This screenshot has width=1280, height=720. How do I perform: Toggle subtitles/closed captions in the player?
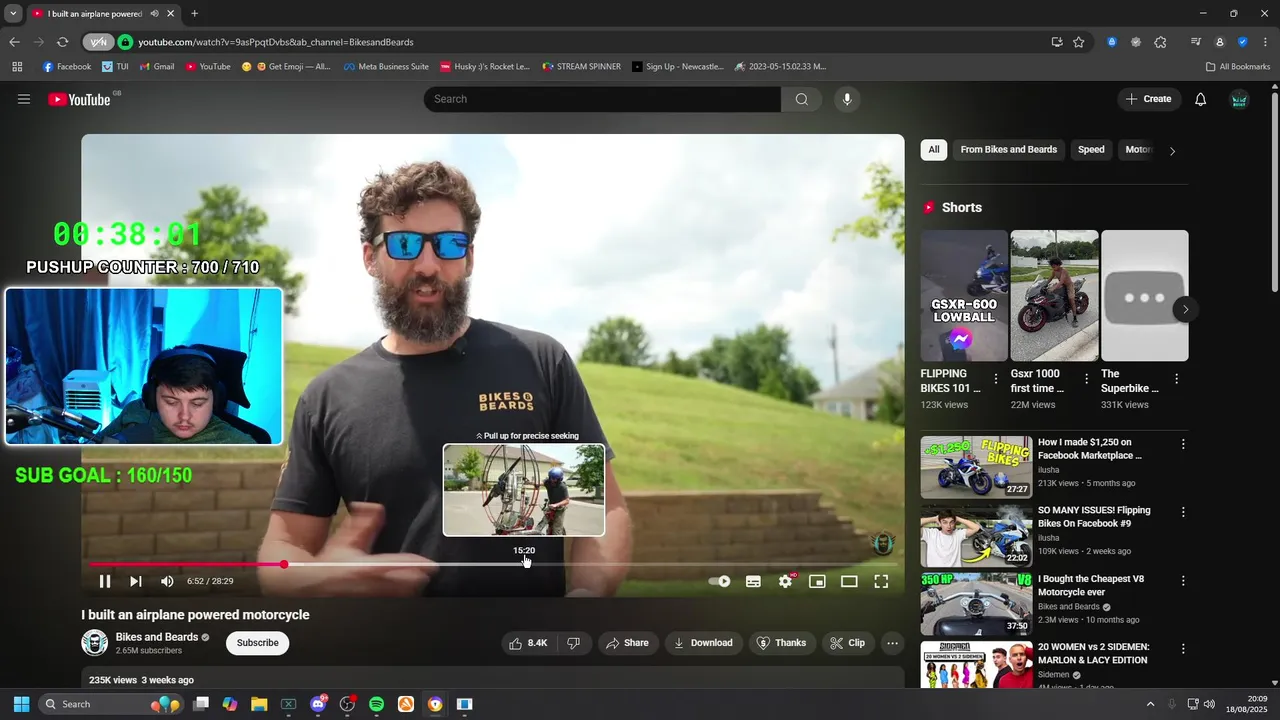(x=753, y=581)
